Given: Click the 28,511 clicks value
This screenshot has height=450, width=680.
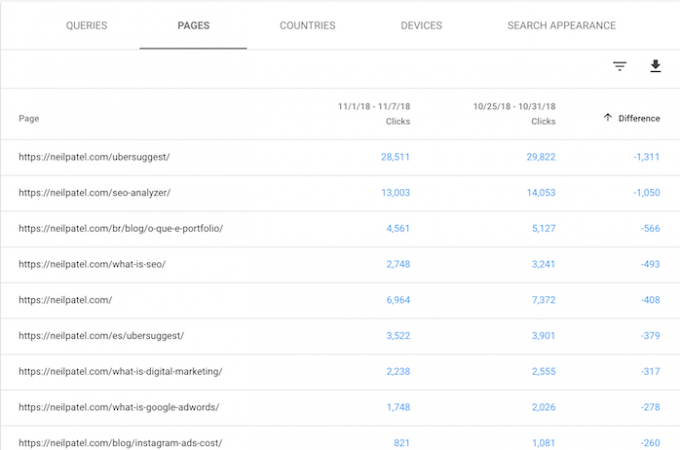Looking at the screenshot, I should click(x=395, y=157).
